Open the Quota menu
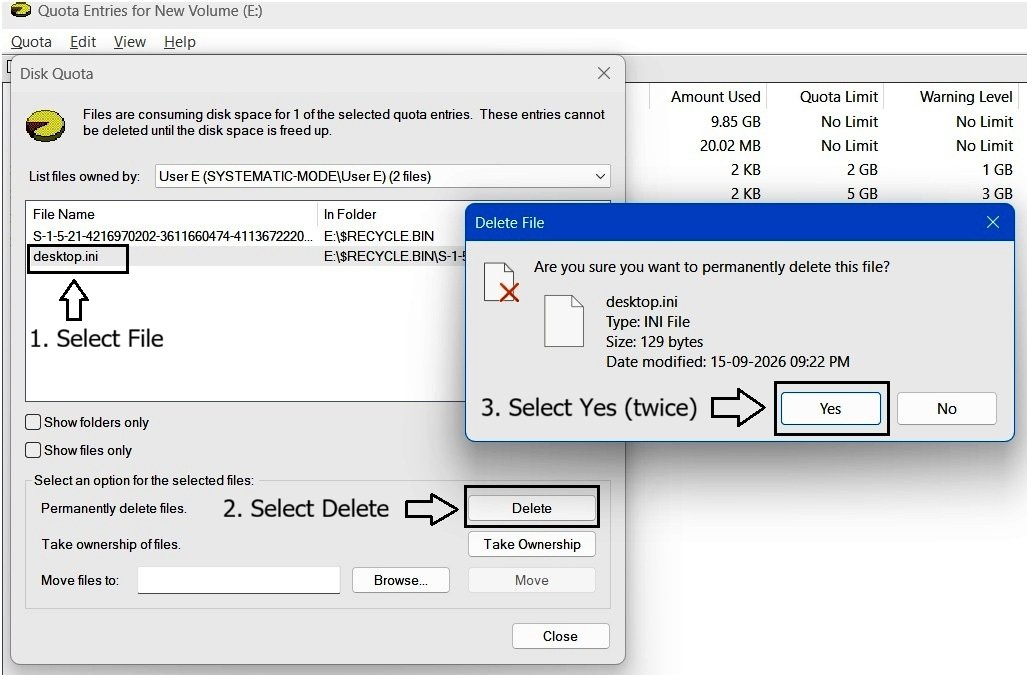Viewport: 1027px width, 675px height. coord(31,42)
